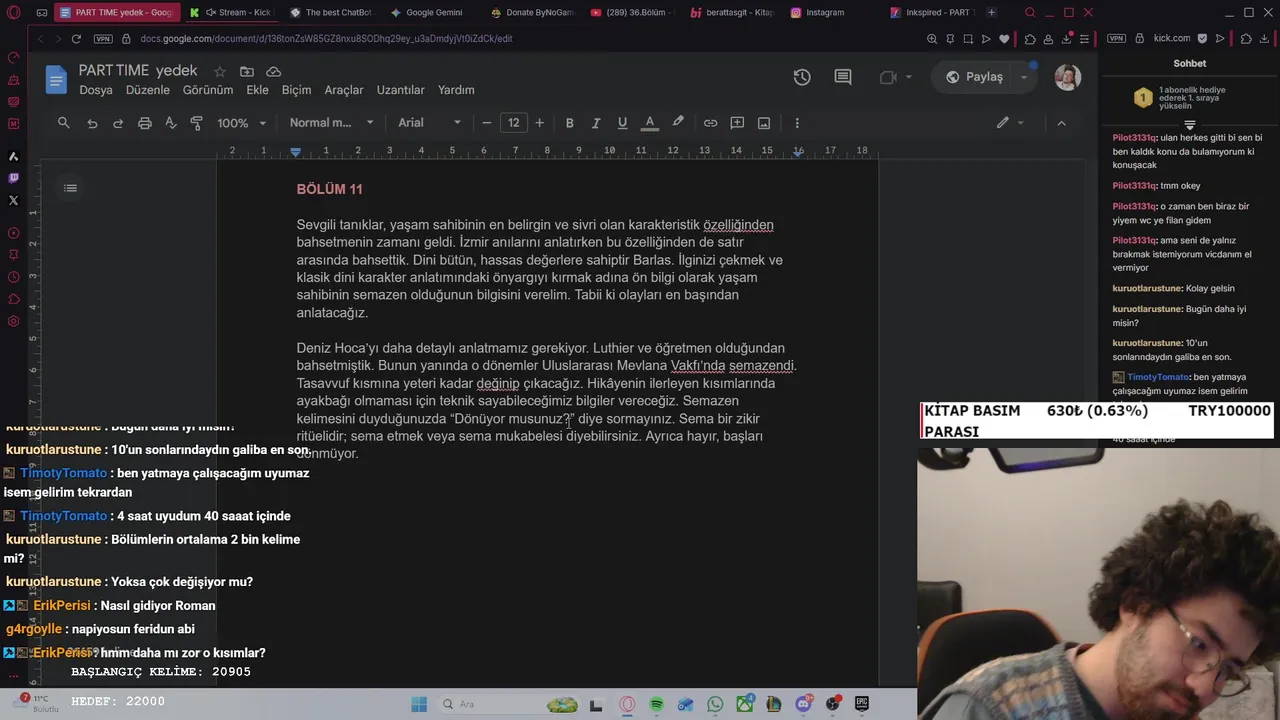Collapse the menus with chevron arrow
The width and height of the screenshot is (1280, 720).
coord(1061,123)
